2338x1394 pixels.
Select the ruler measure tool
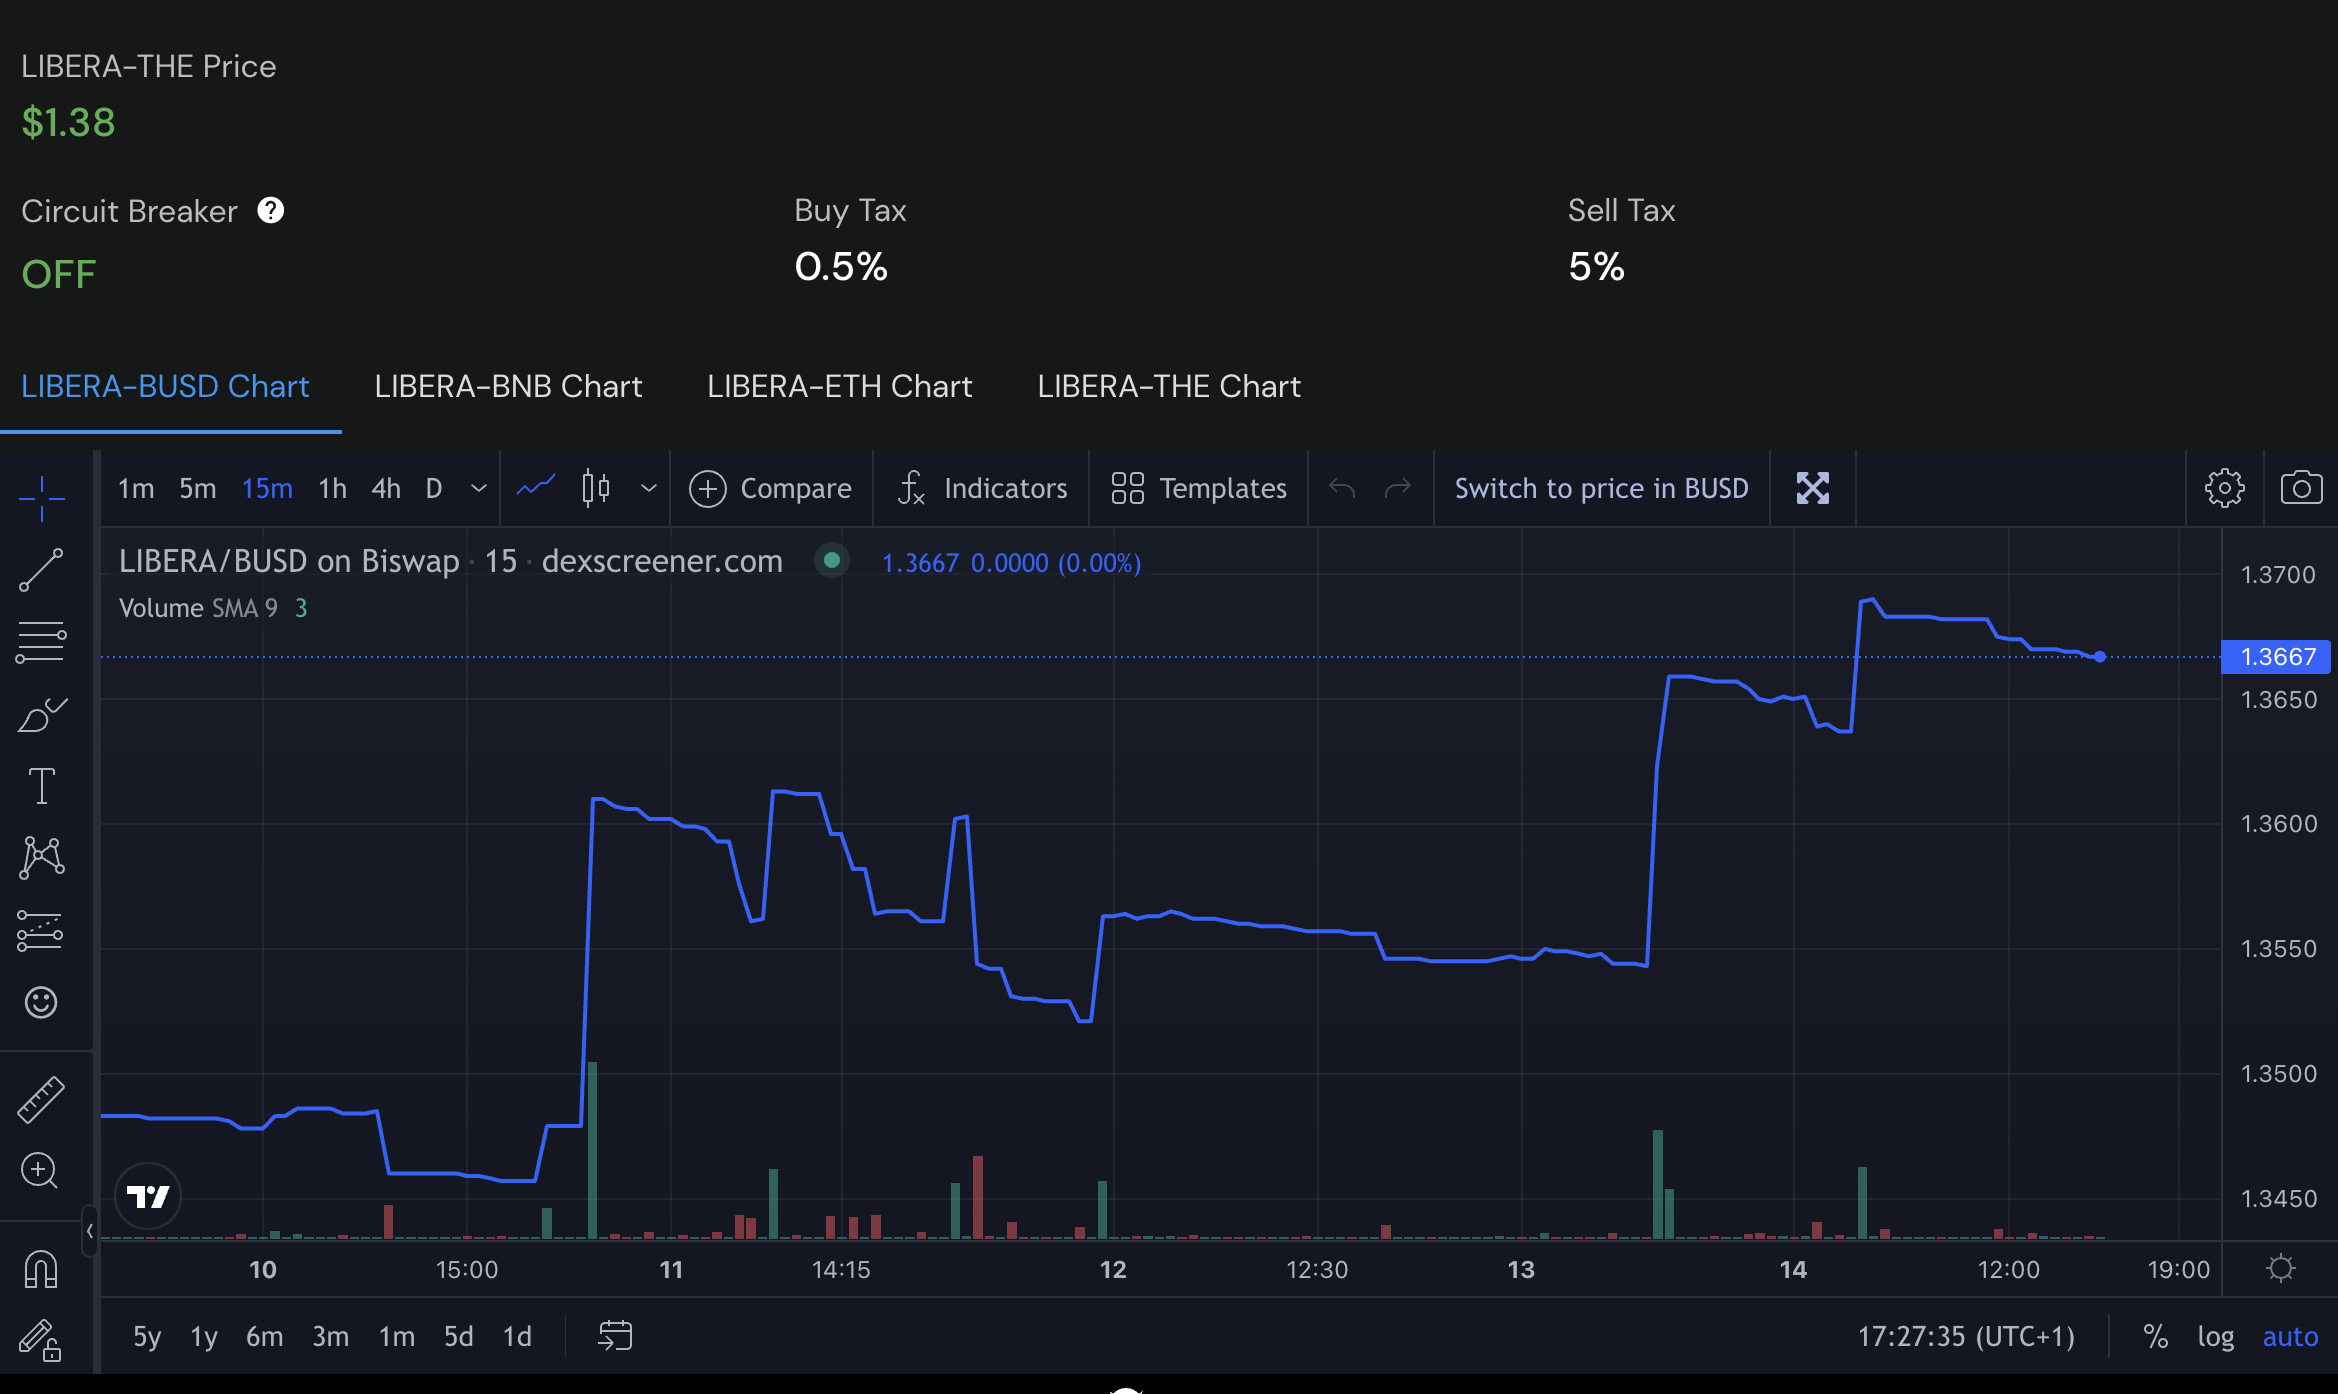41,1099
